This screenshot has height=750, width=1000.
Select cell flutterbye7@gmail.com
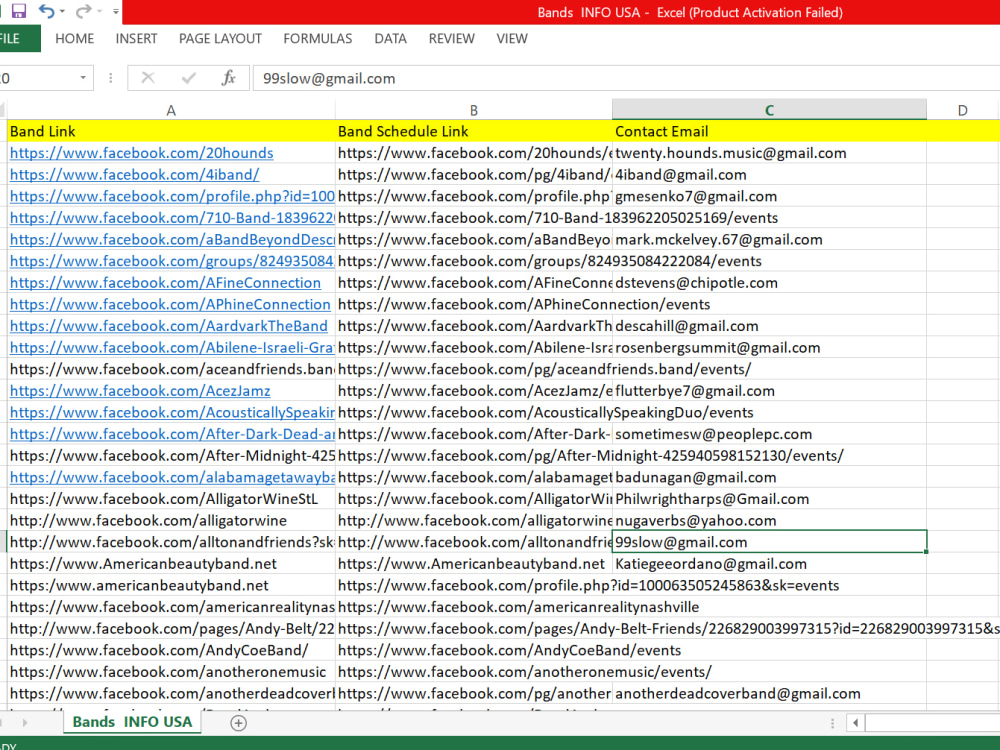[769, 391]
